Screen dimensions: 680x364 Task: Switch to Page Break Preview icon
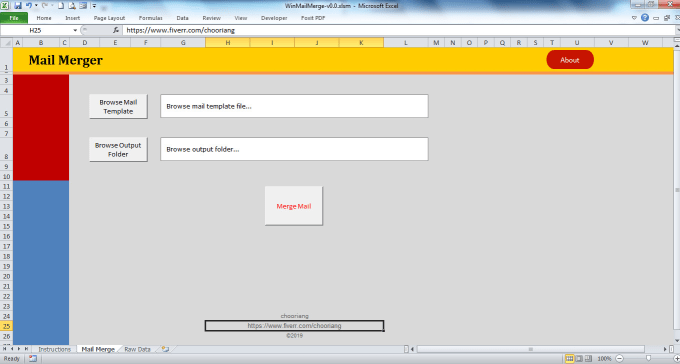point(588,359)
